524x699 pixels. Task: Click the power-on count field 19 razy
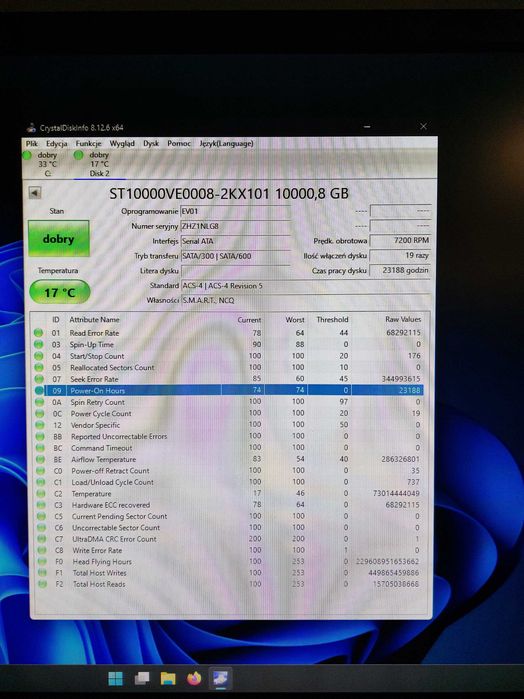pos(400,255)
